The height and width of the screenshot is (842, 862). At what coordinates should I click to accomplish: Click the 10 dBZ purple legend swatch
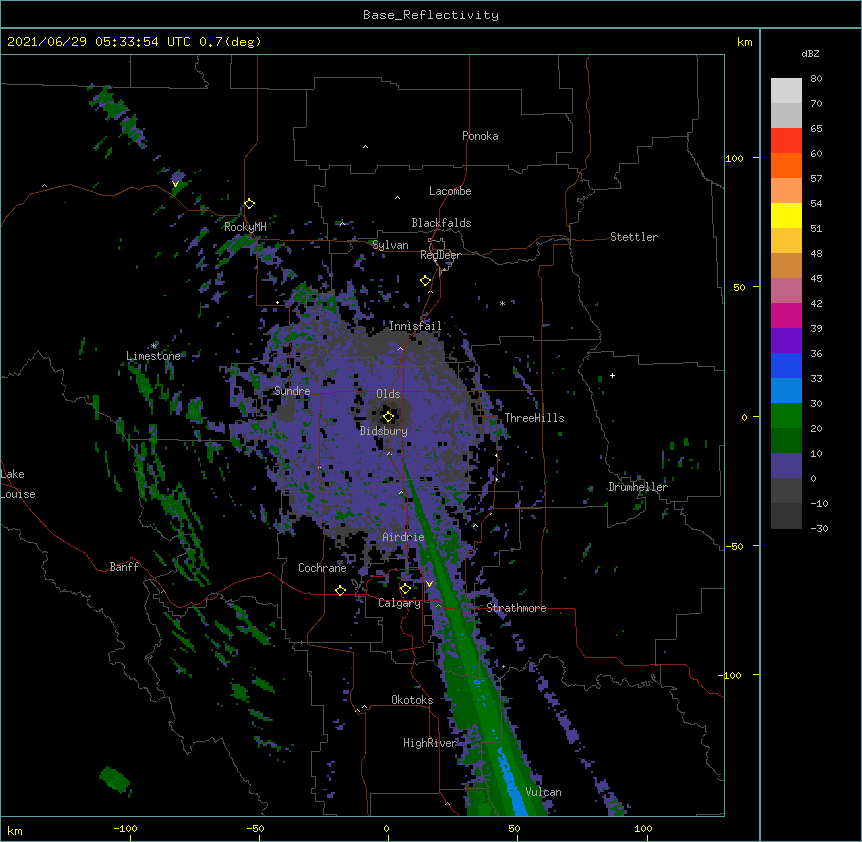(x=786, y=466)
